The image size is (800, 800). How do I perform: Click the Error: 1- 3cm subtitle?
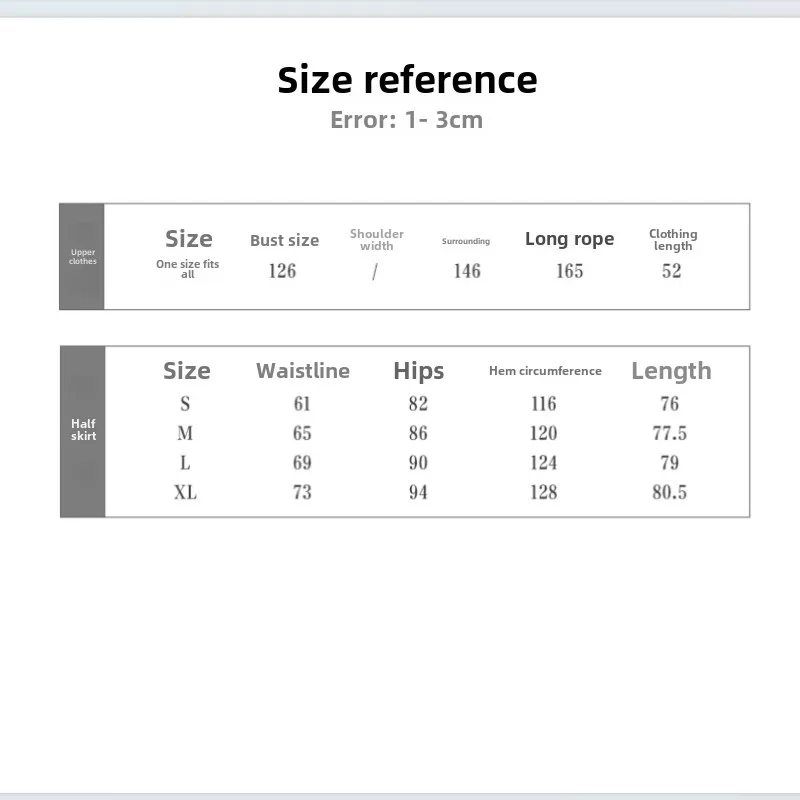[407, 120]
